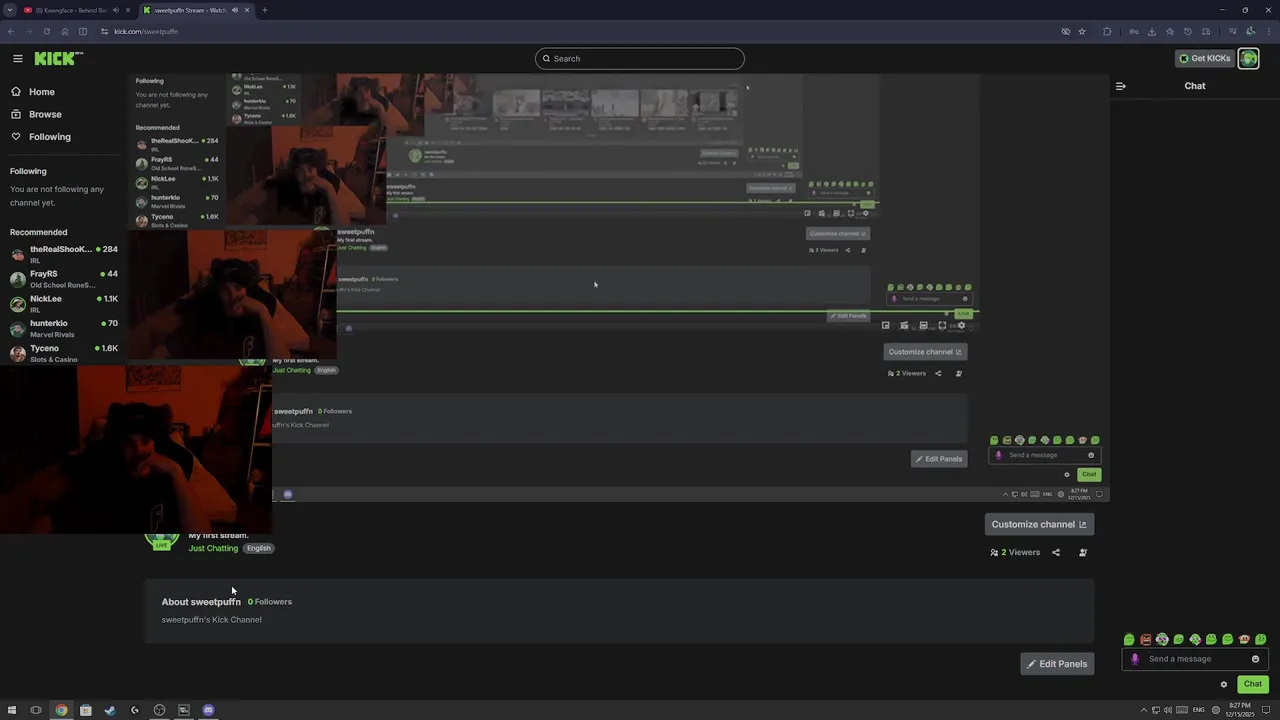The width and height of the screenshot is (1280, 720).
Task: Open the browser three-dot menu
Action: pos(1268,31)
